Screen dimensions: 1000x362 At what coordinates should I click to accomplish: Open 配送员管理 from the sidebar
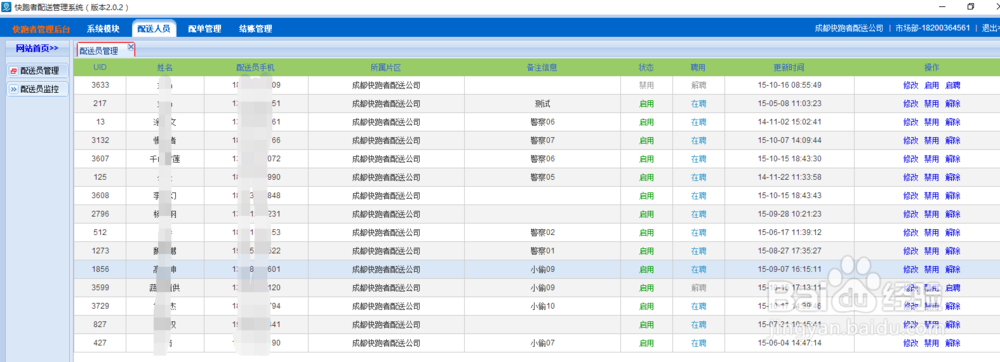40,71
